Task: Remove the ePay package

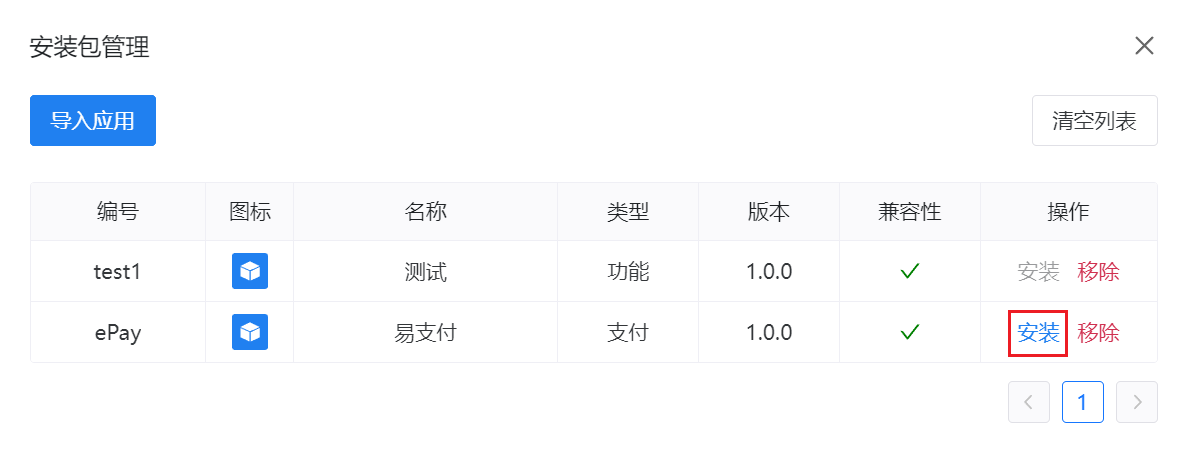Action: (x=1098, y=333)
